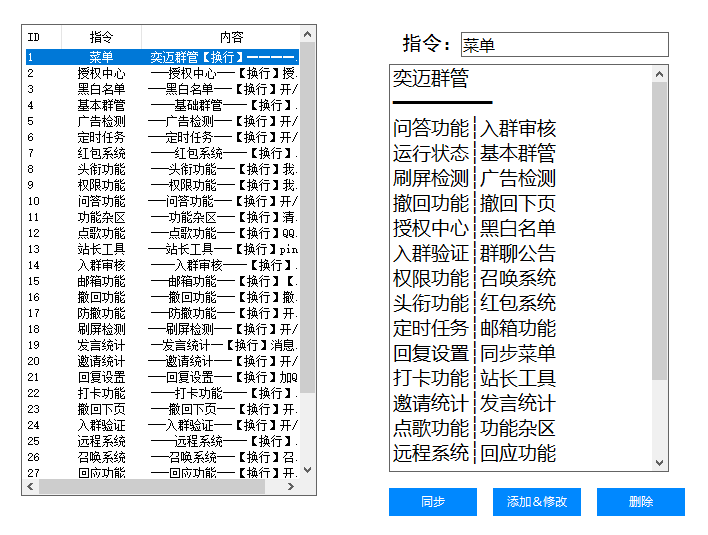
Task: Click the content text area scroll-down arrow
Action: [659, 463]
